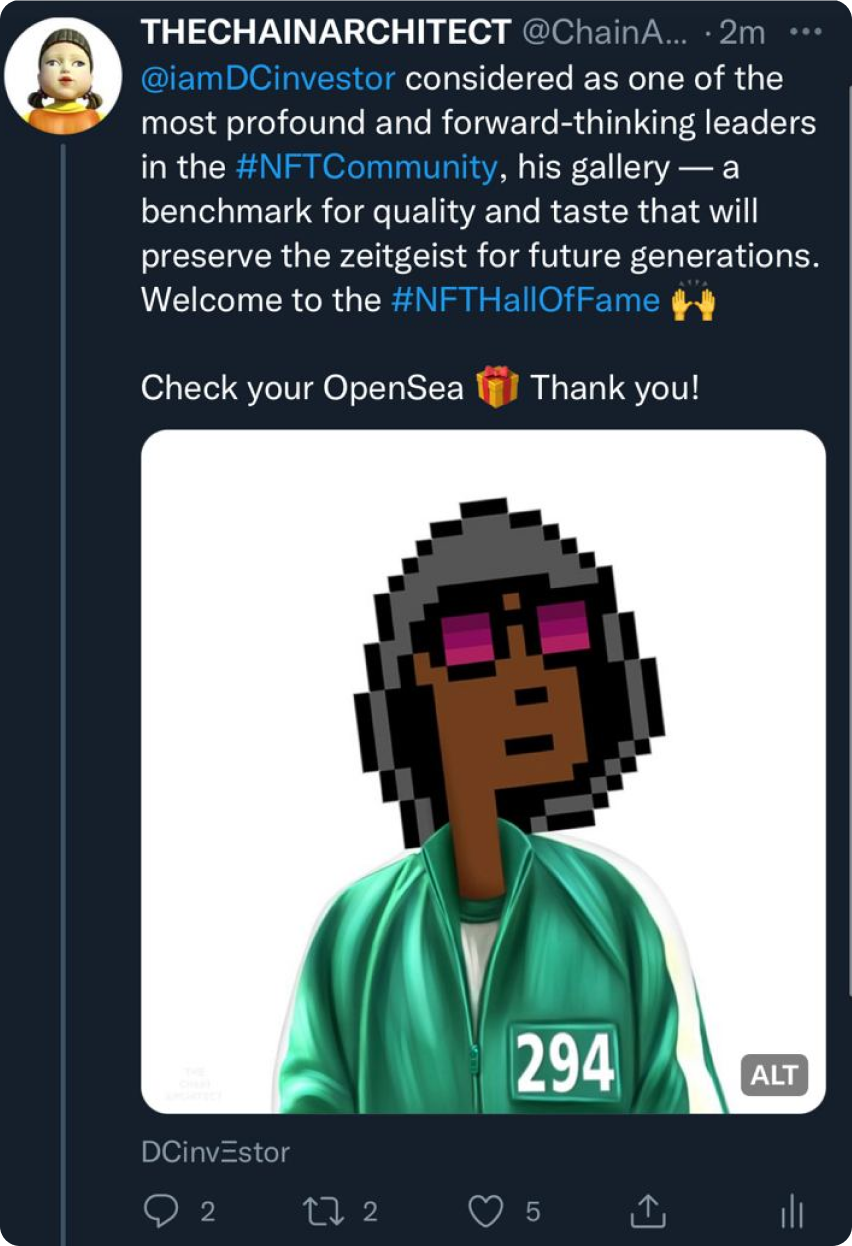Click the retweet count number 2
The height and width of the screenshot is (1246, 852).
tap(369, 1212)
